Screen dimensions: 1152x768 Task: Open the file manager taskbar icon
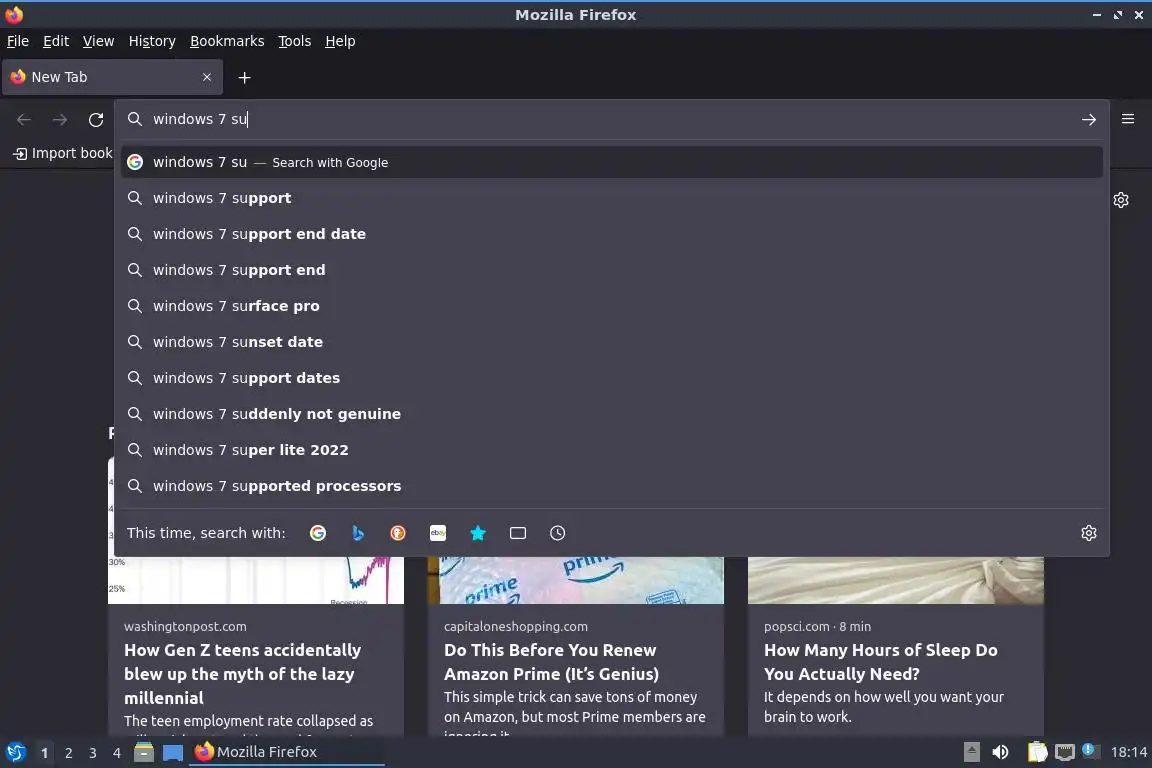coord(144,752)
